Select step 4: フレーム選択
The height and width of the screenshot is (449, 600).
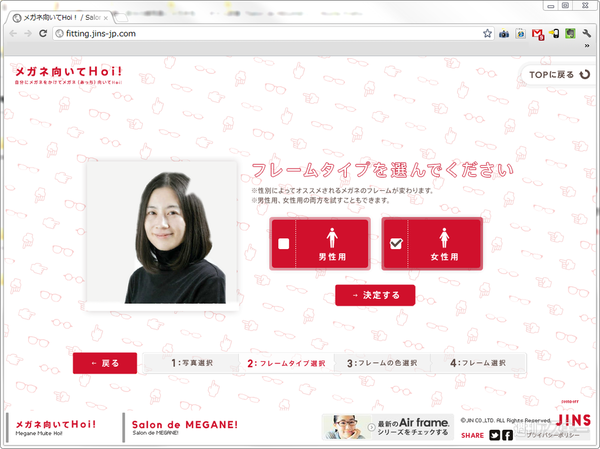coord(478,363)
